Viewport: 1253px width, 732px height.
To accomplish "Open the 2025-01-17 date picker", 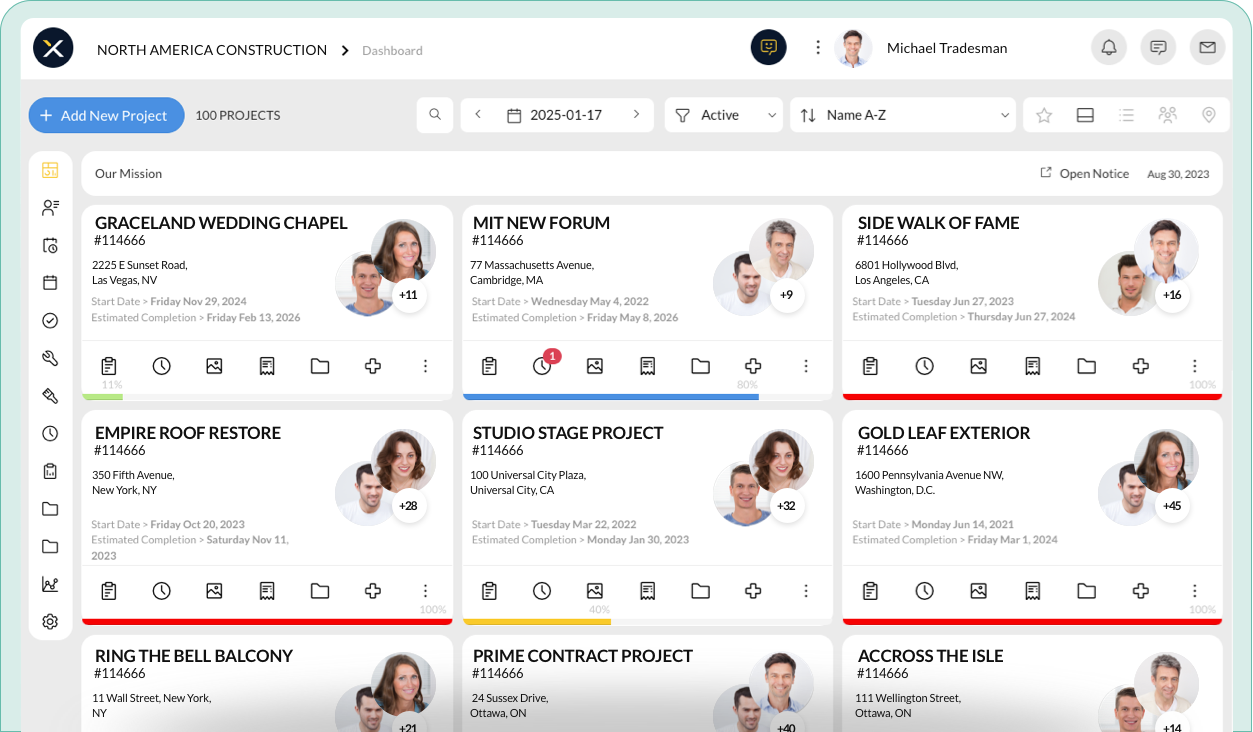I will point(555,115).
